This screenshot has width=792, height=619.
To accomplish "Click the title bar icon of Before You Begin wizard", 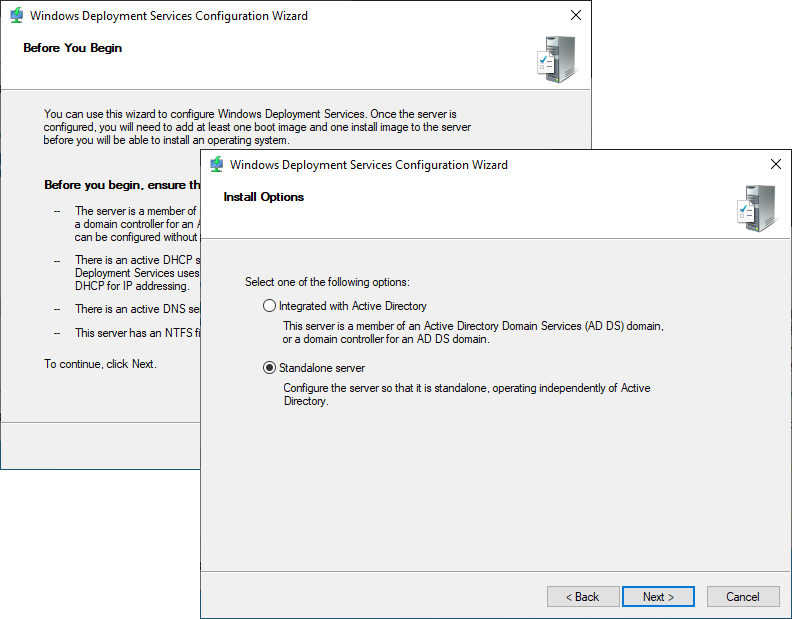I will (x=17, y=15).
